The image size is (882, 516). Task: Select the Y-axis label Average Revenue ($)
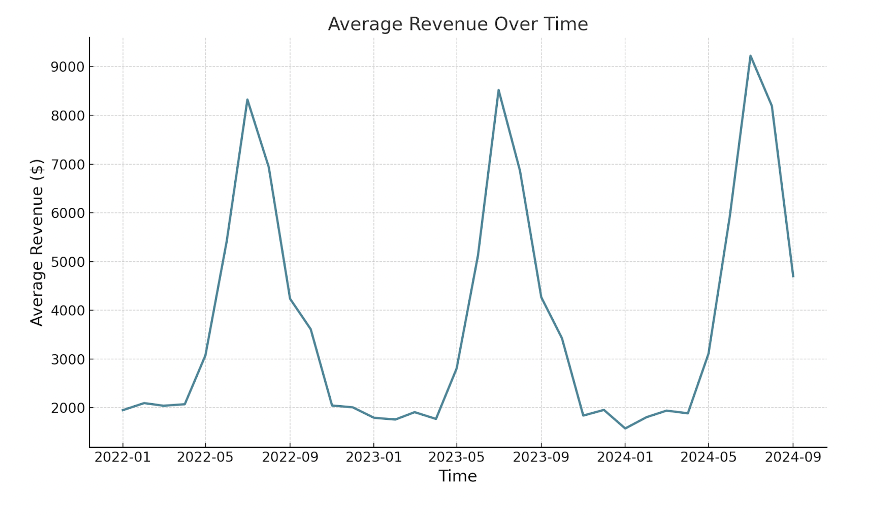pos(38,242)
